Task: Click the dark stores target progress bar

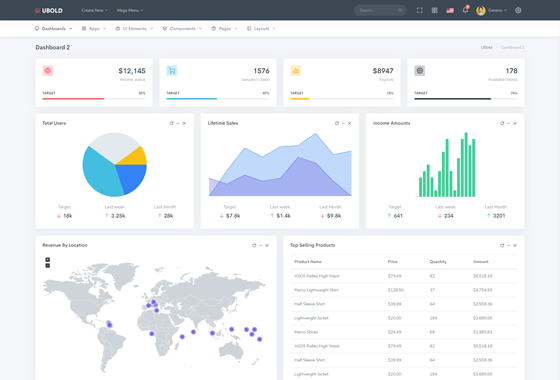Action: click(466, 99)
